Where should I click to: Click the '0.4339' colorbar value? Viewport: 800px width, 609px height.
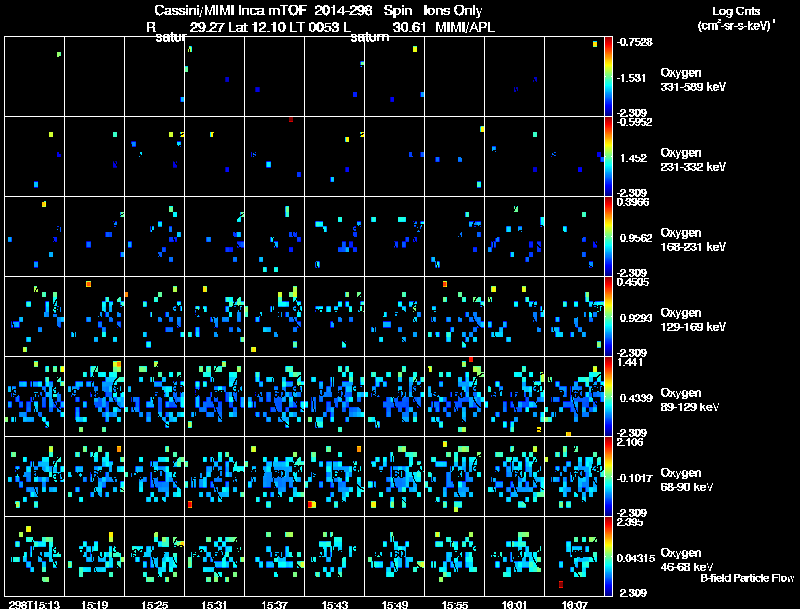pyautogui.click(x=636, y=398)
